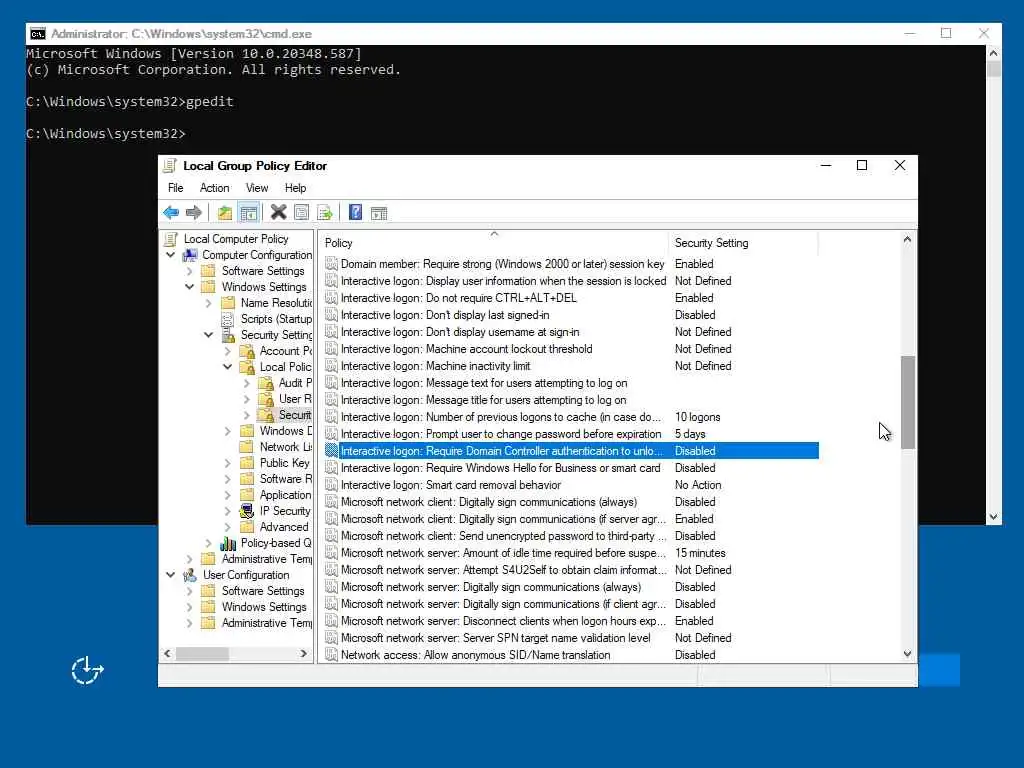
Task: Collapse the Security Settings node
Action: point(208,335)
